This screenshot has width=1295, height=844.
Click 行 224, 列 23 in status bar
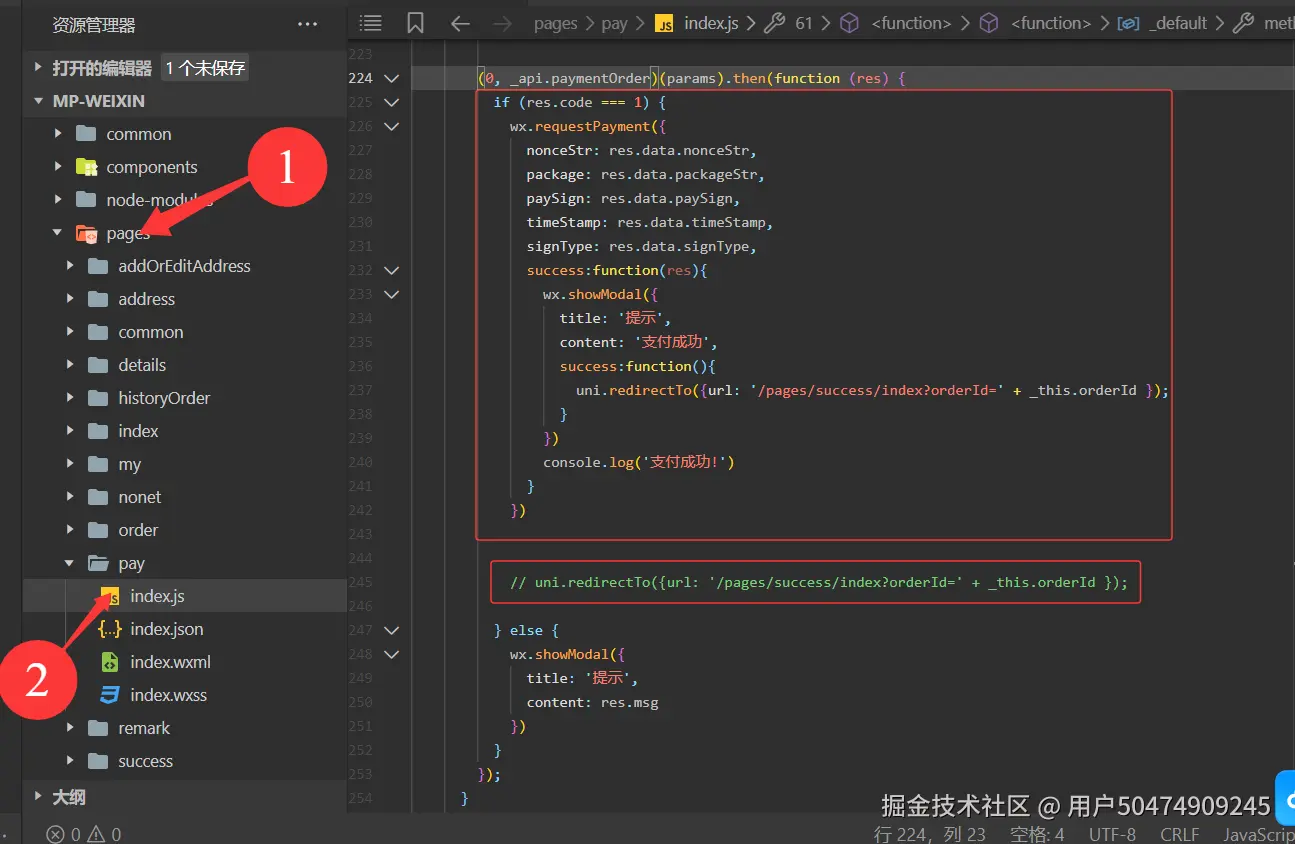[930, 834]
